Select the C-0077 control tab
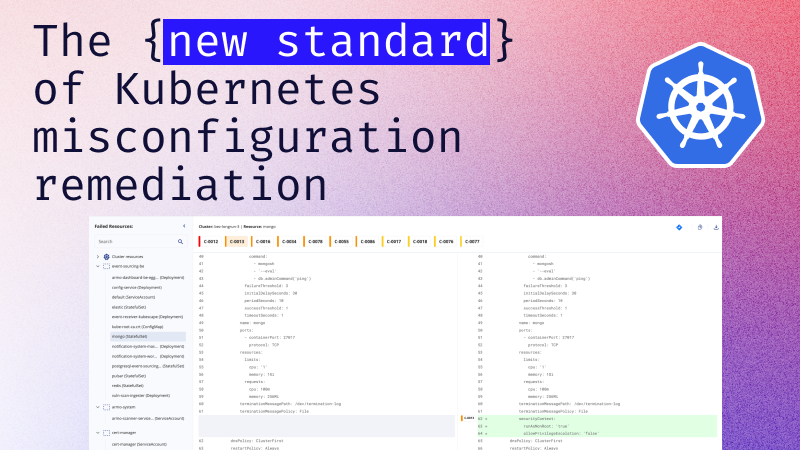Image resolution: width=800 pixels, height=450 pixels. (471, 242)
